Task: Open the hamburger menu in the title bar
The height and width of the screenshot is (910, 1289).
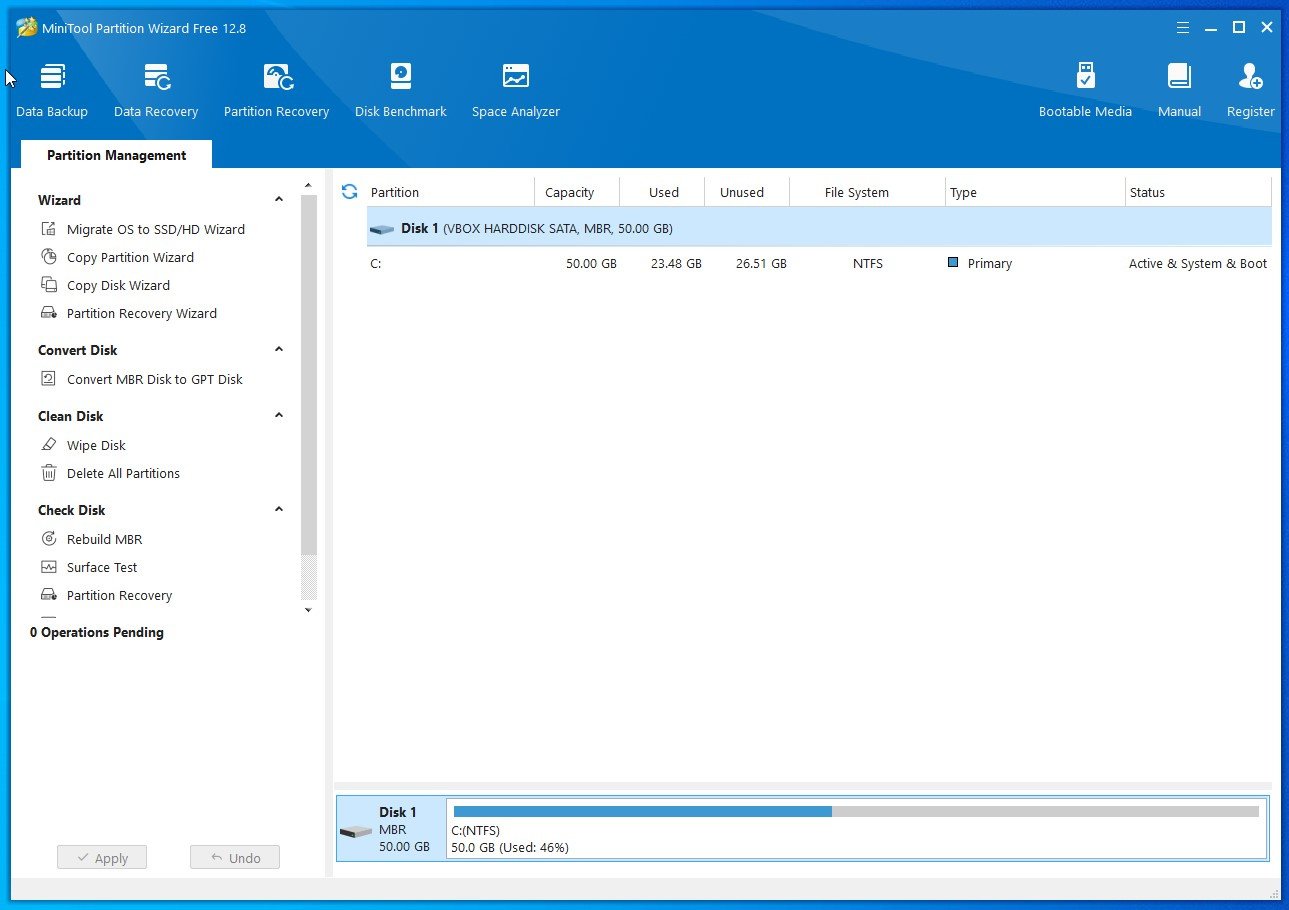Action: [1183, 27]
